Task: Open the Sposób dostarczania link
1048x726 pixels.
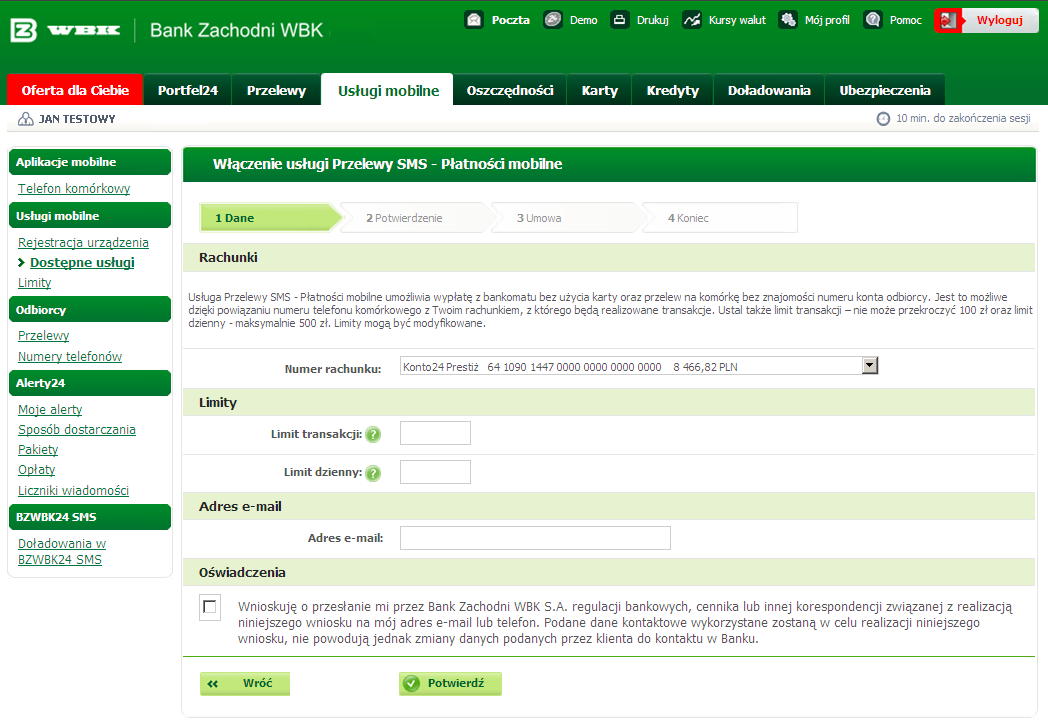Action: (x=76, y=429)
